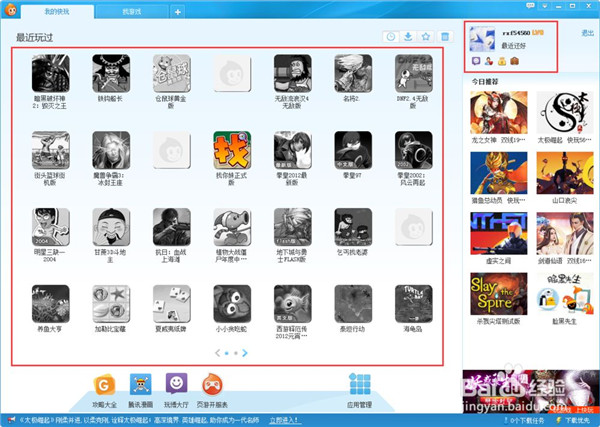Add a new tab with the plus button
Screen dimensions: 600x427
(x=177, y=12)
